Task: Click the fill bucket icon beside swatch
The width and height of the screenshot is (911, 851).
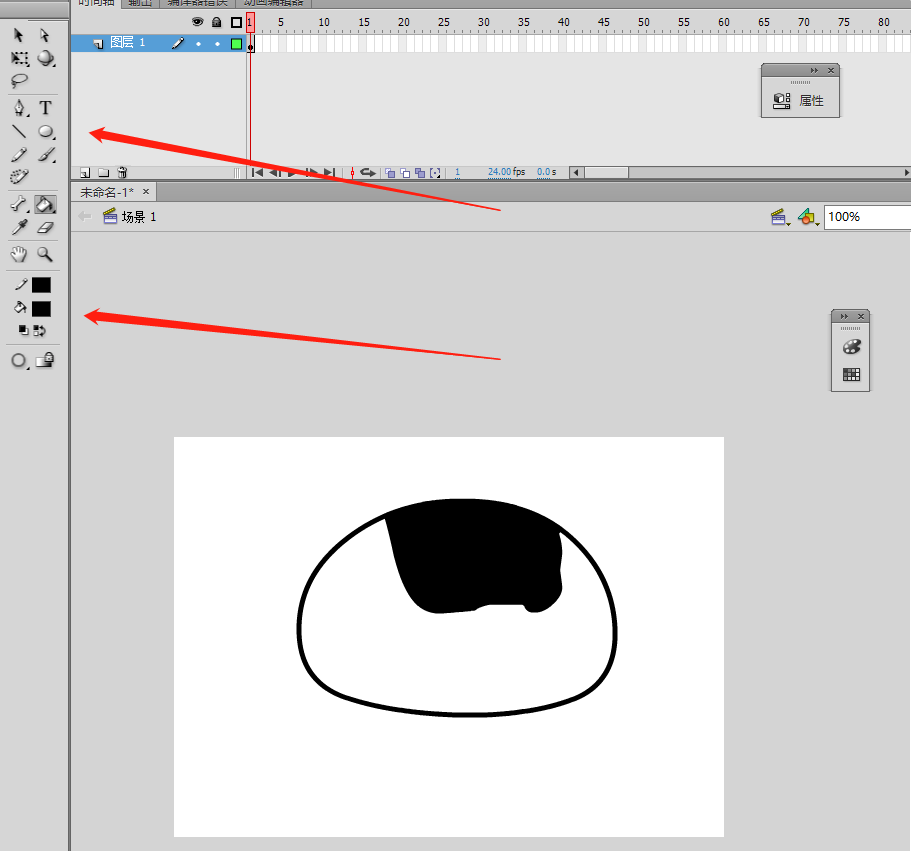Action: (20, 307)
